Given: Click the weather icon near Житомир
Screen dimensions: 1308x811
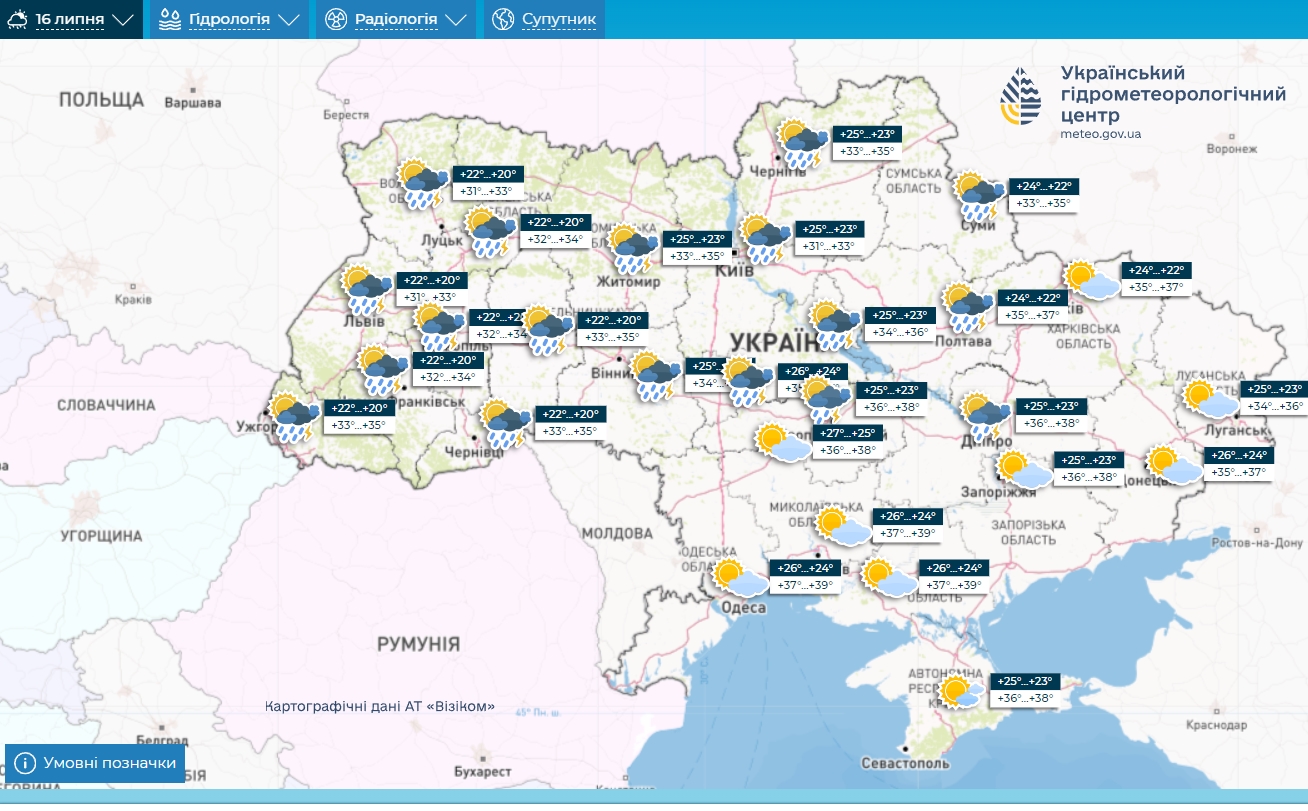Looking at the screenshot, I should (633, 249).
